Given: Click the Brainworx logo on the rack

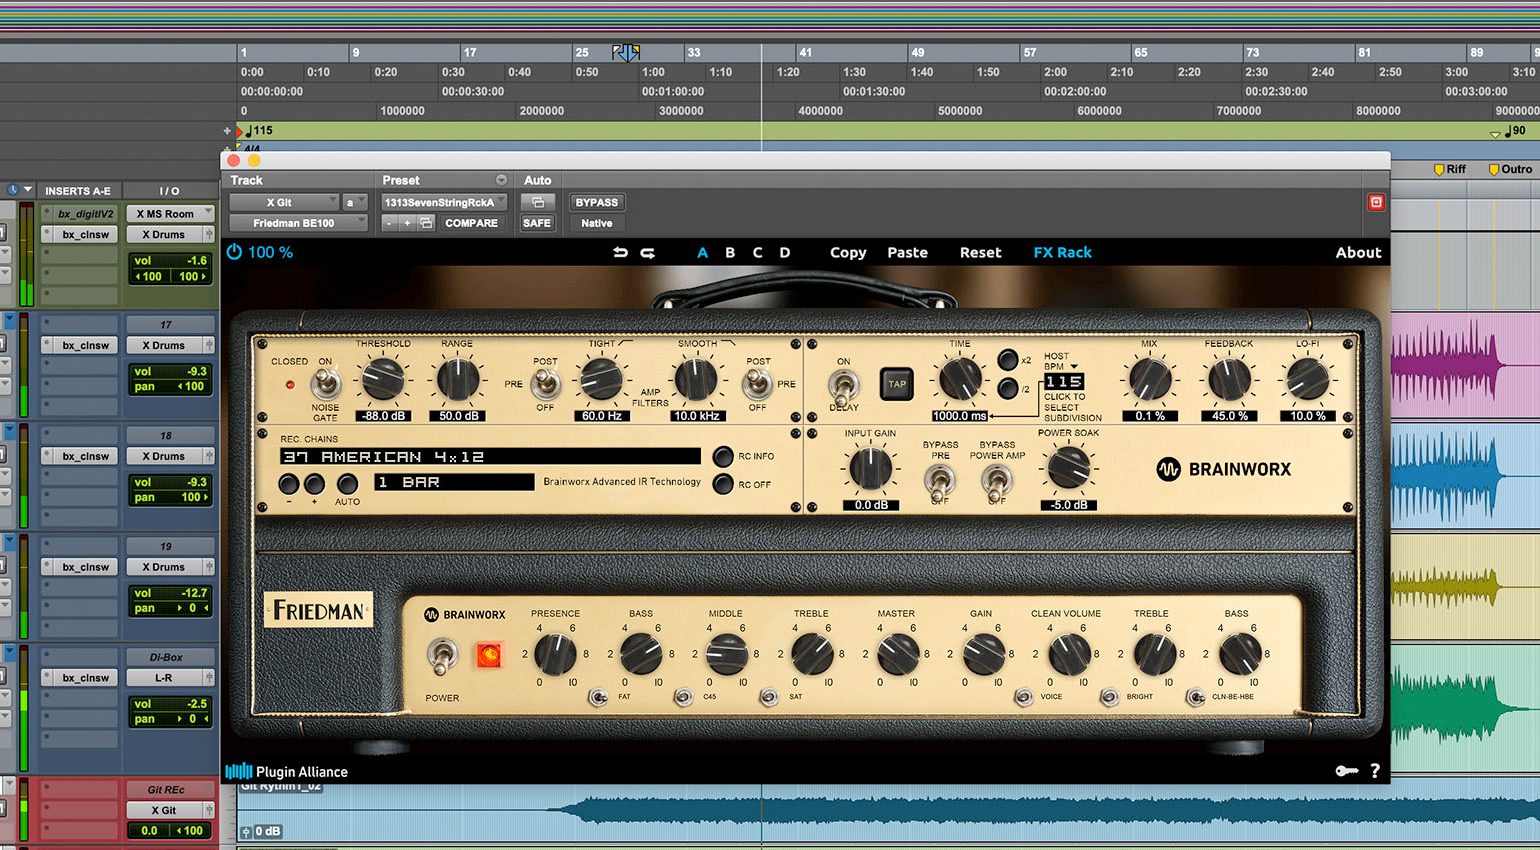Looking at the screenshot, I should (x=1224, y=469).
